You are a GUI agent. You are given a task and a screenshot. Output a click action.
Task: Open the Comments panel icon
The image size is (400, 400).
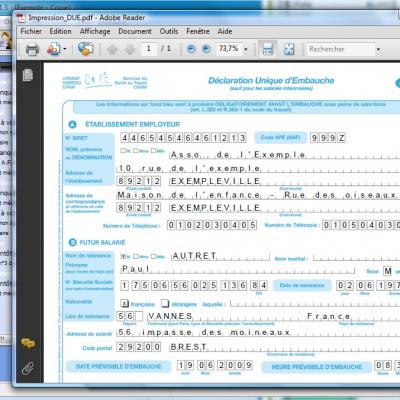(x=28, y=343)
